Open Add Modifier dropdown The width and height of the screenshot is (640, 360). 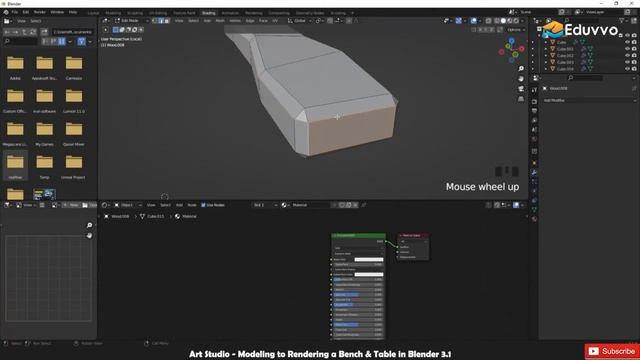[589, 100]
